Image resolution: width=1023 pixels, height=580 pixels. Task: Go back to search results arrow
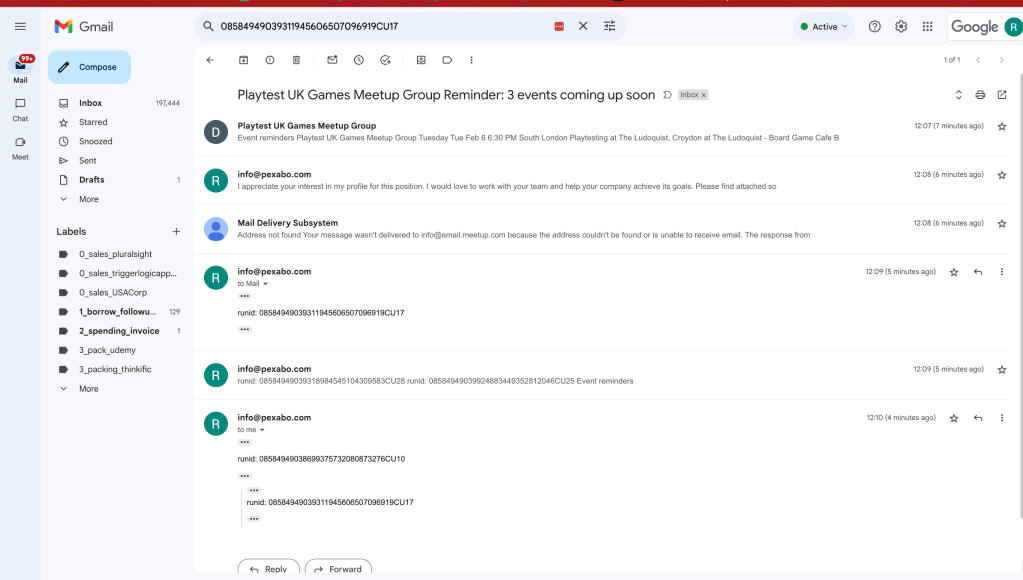(210, 60)
